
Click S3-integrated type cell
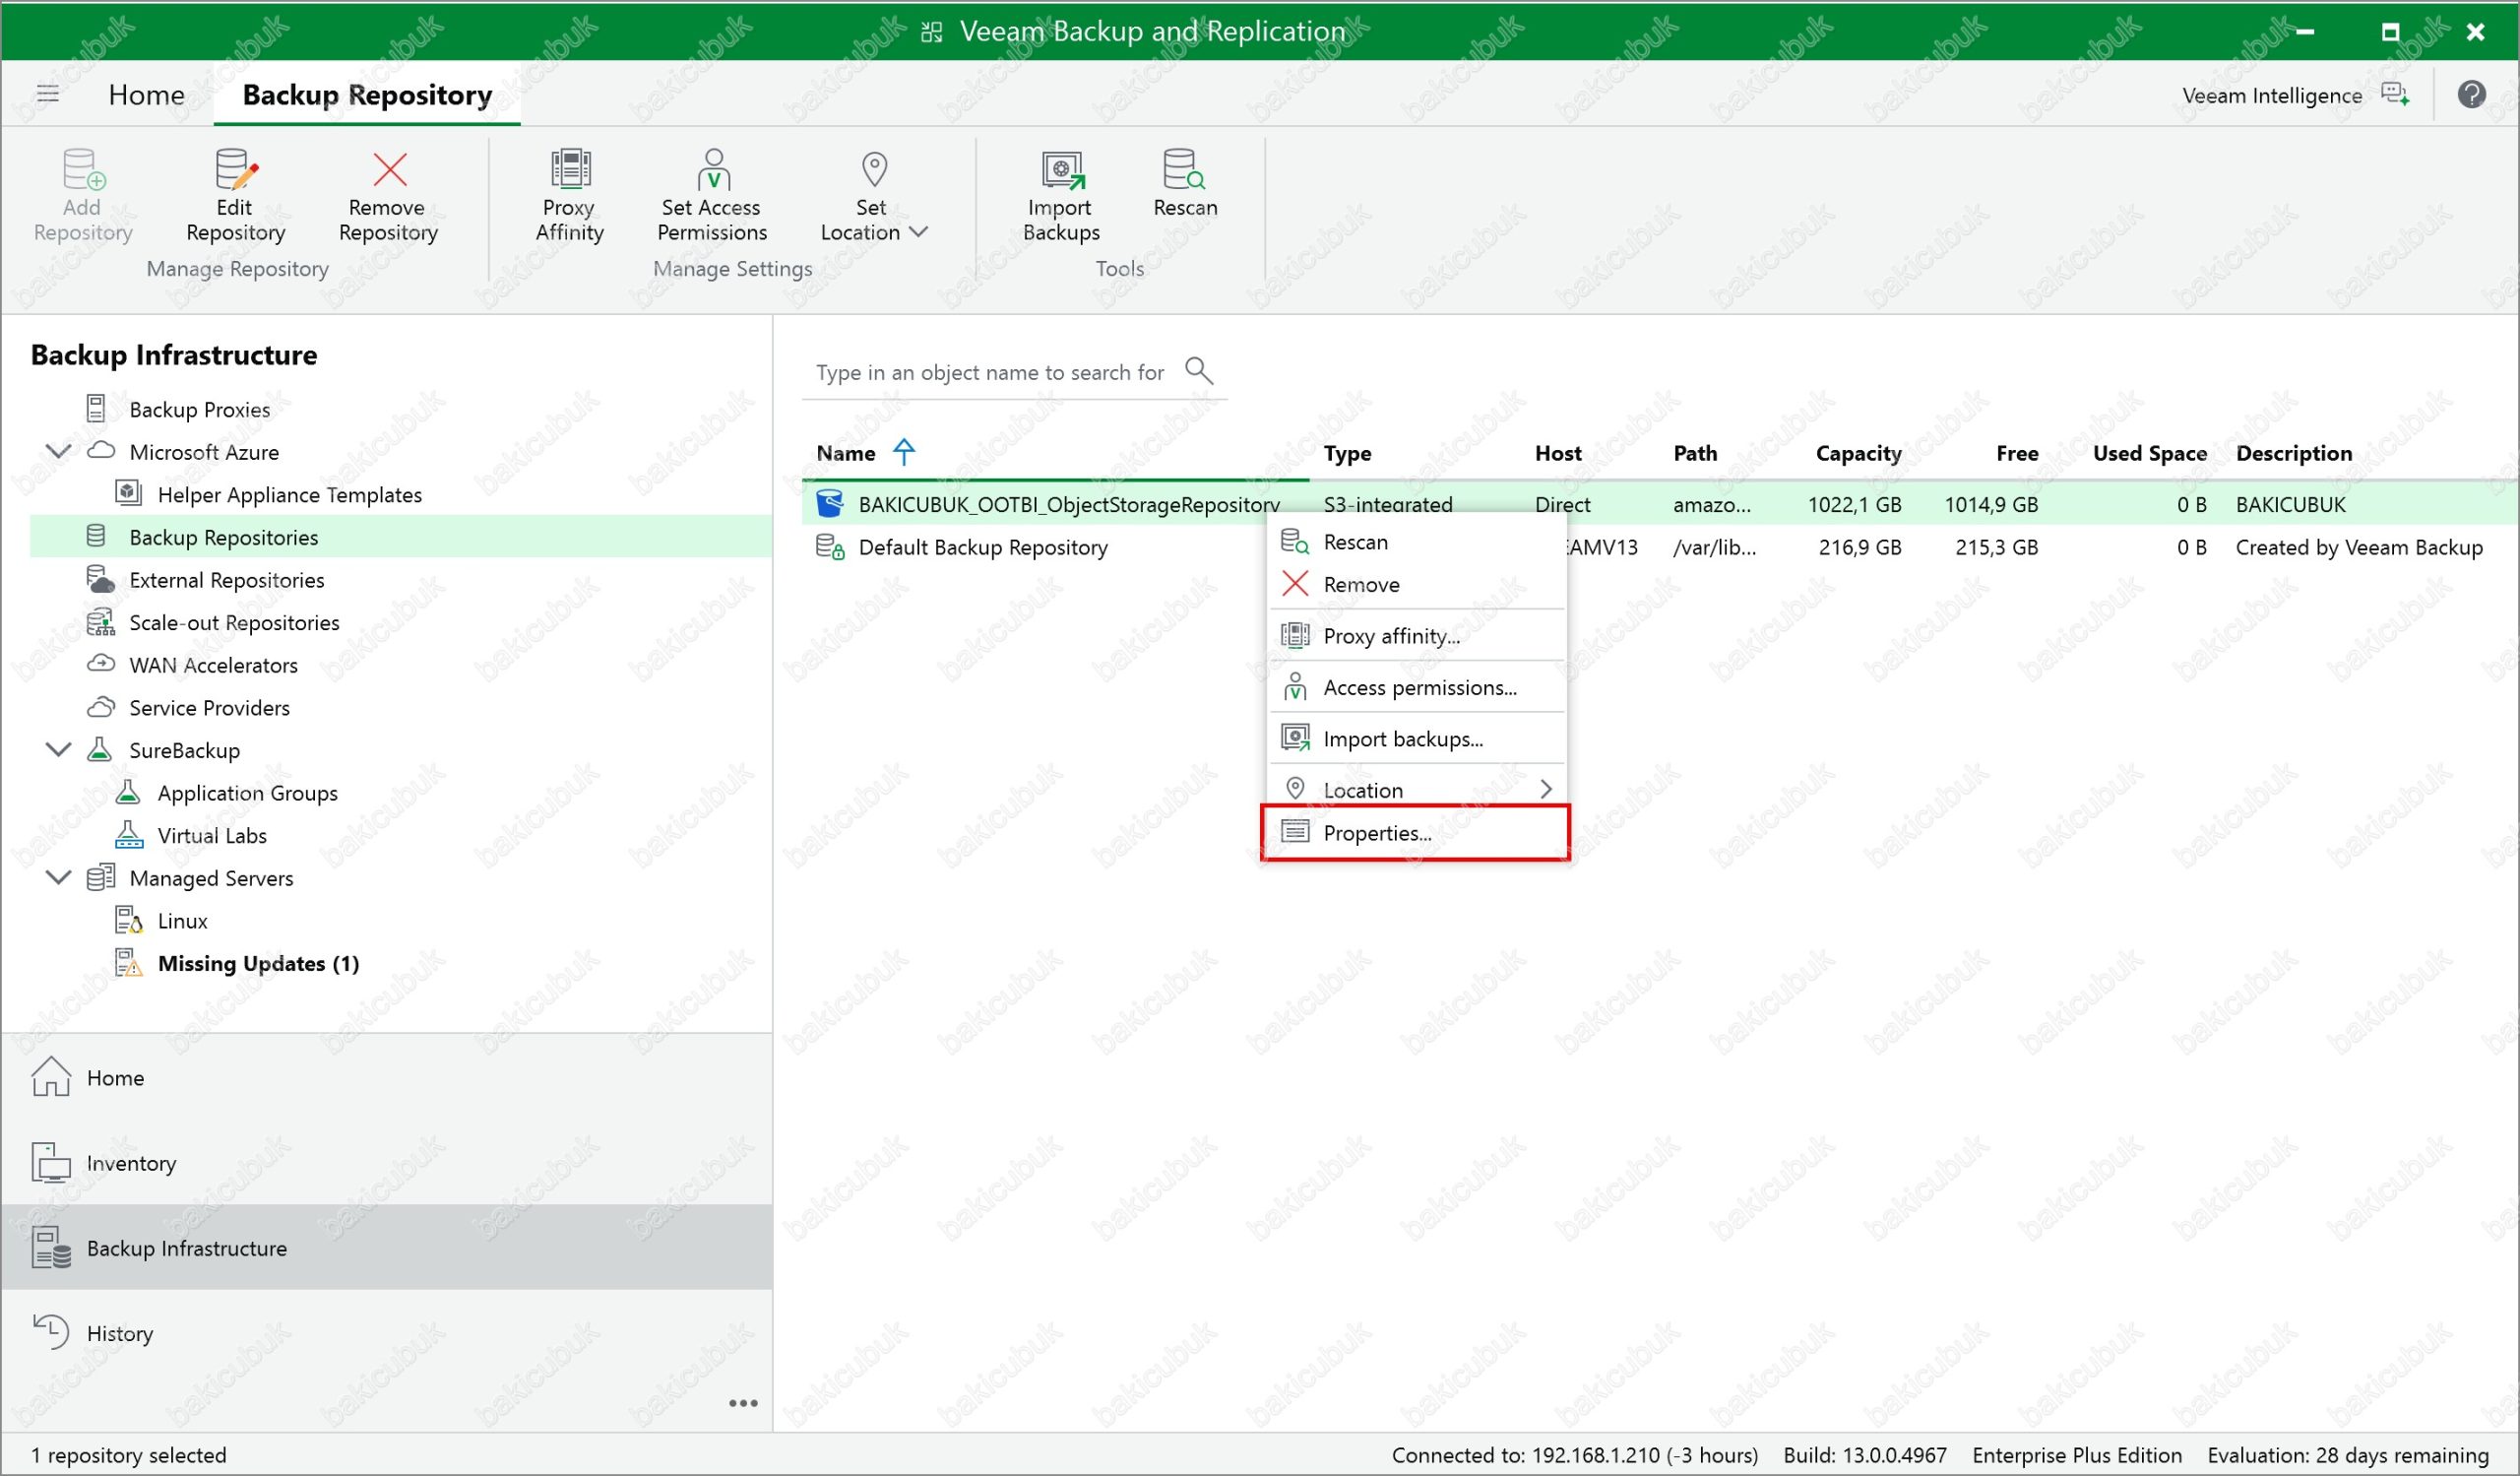pos(1388,504)
